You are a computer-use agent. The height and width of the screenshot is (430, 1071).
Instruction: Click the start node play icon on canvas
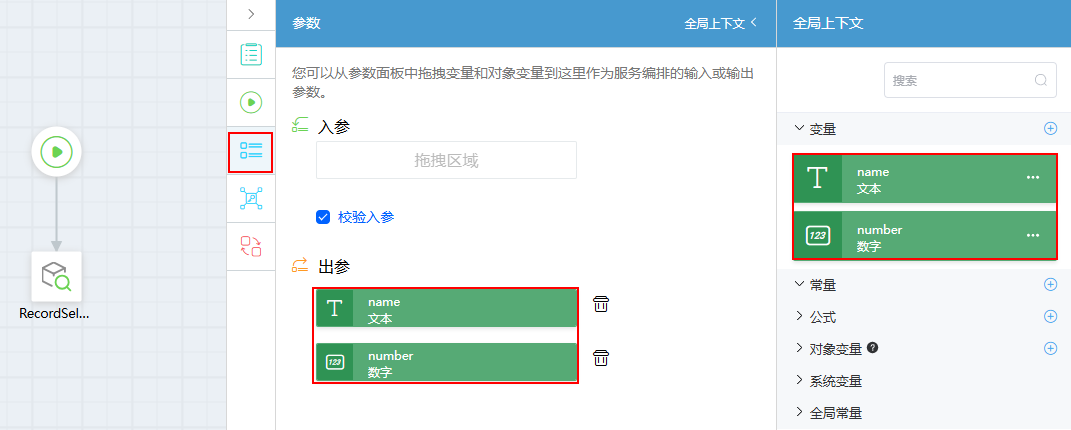57,151
